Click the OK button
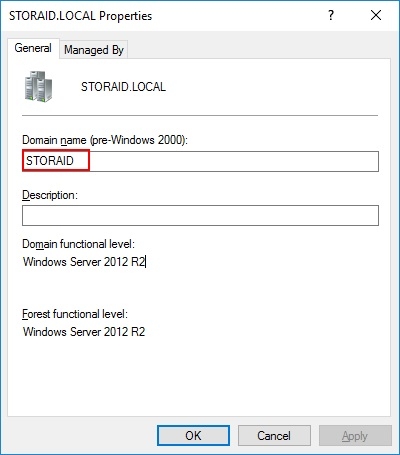This screenshot has width=400, height=455. pos(193,435)
